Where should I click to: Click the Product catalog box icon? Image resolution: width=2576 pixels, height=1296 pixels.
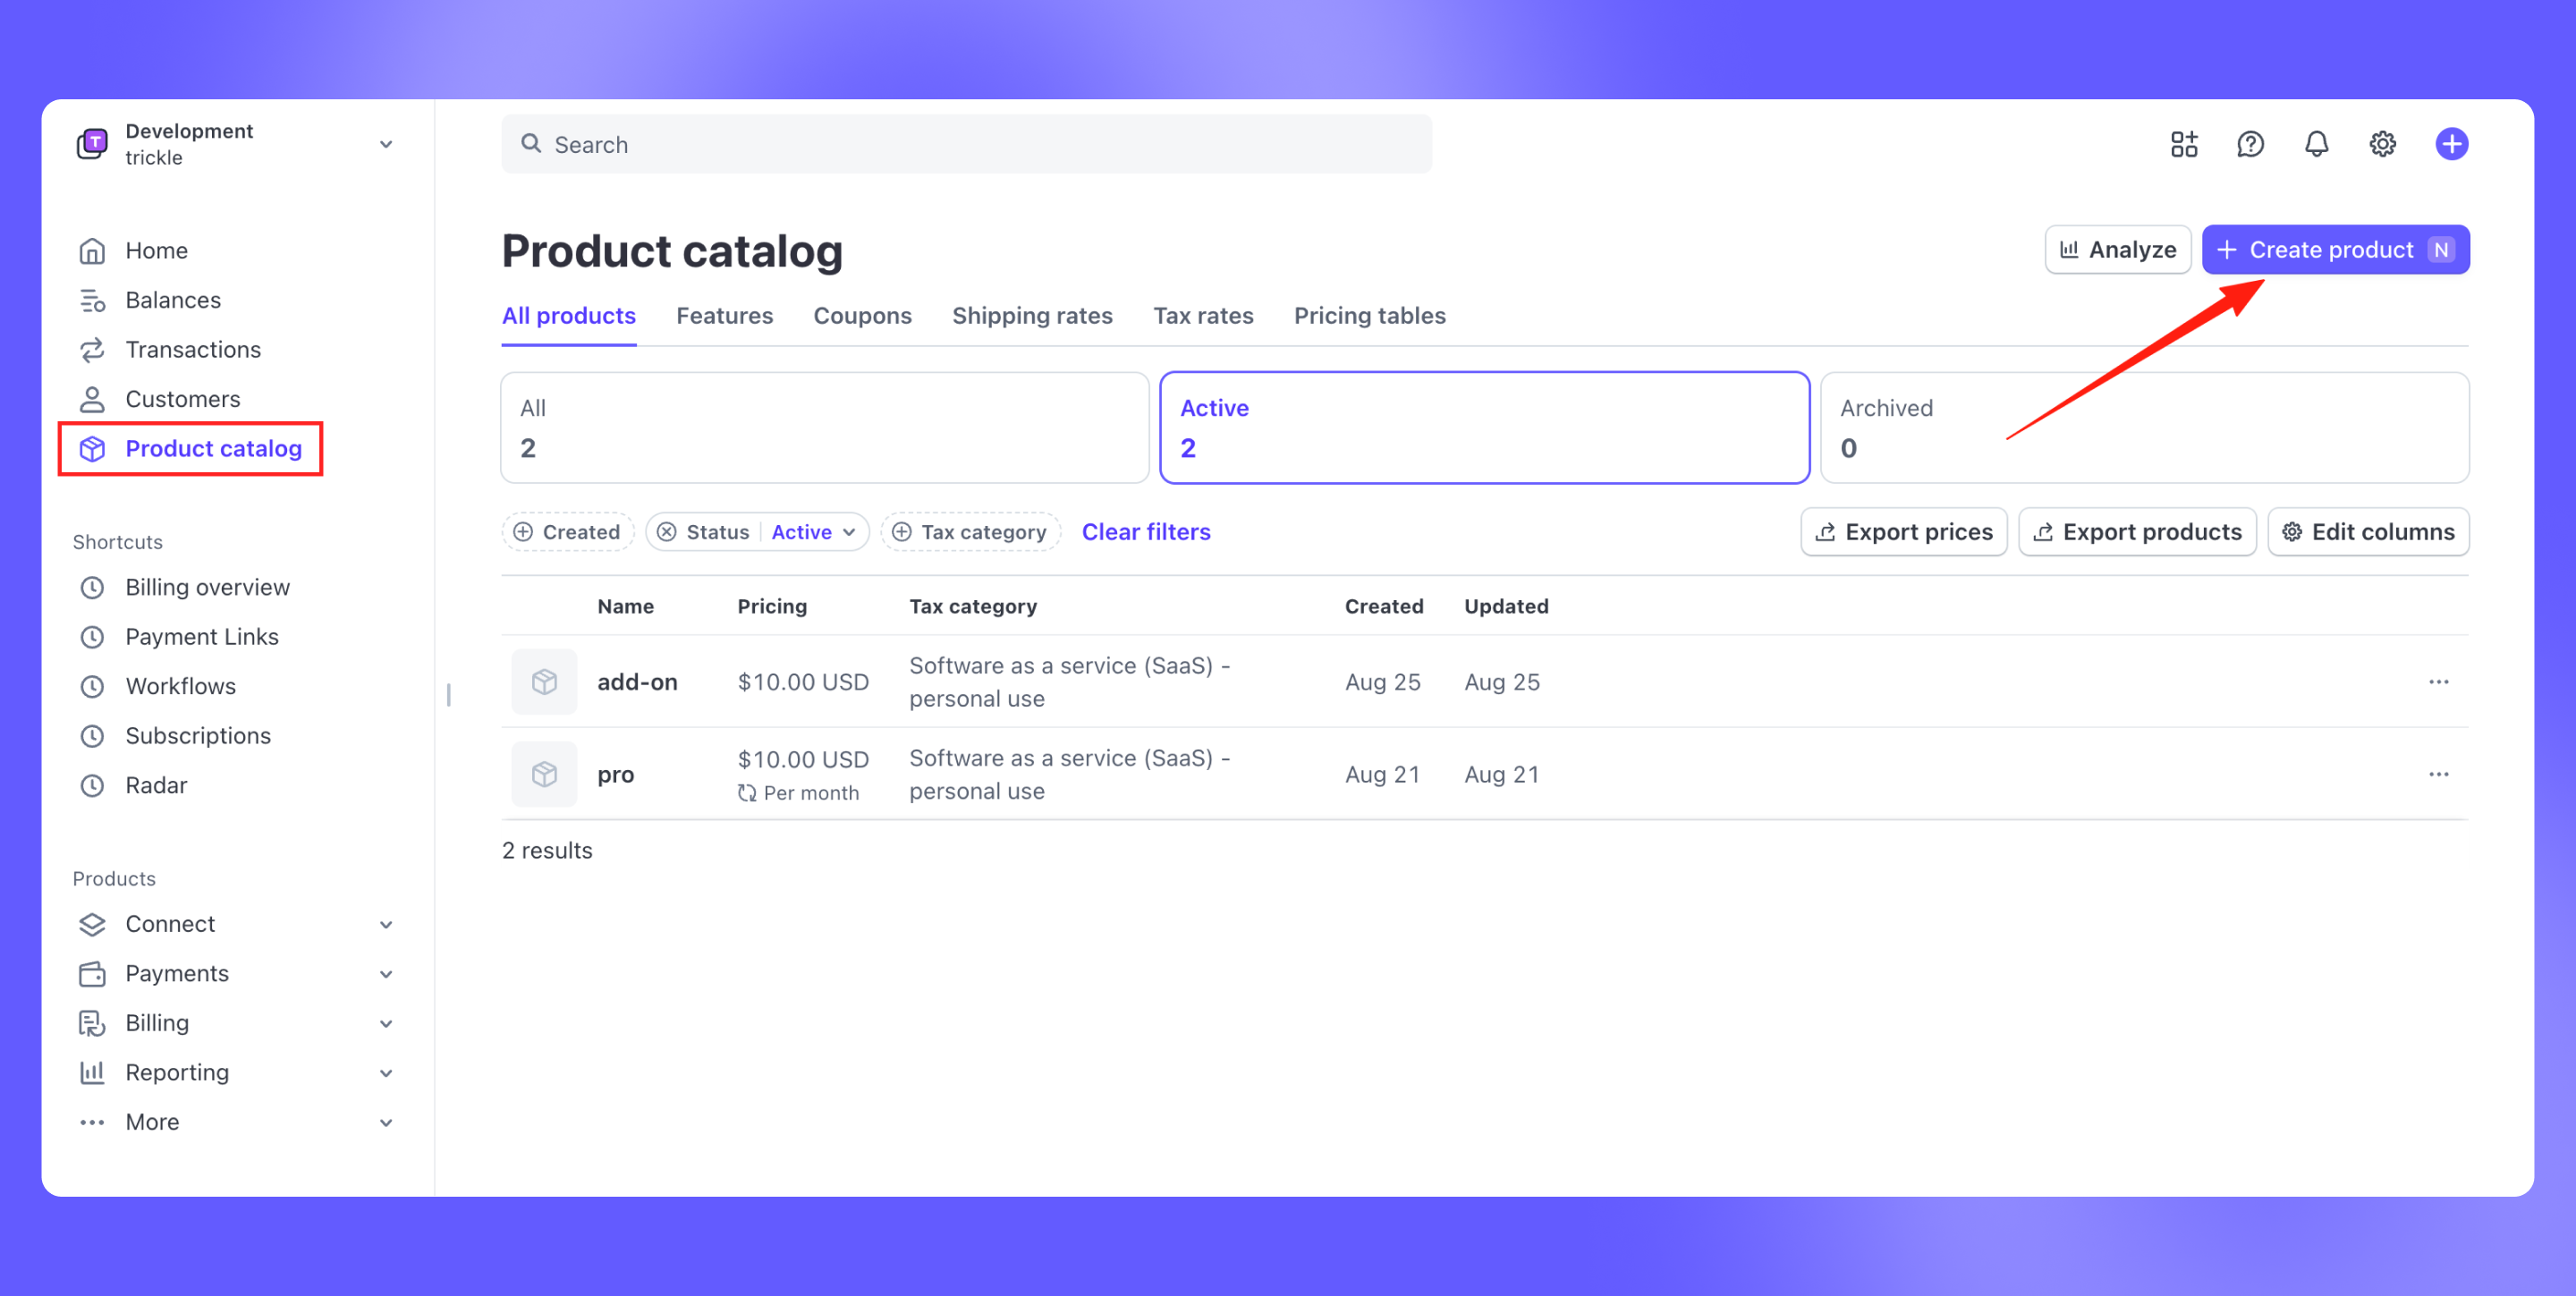click(92, 449)
